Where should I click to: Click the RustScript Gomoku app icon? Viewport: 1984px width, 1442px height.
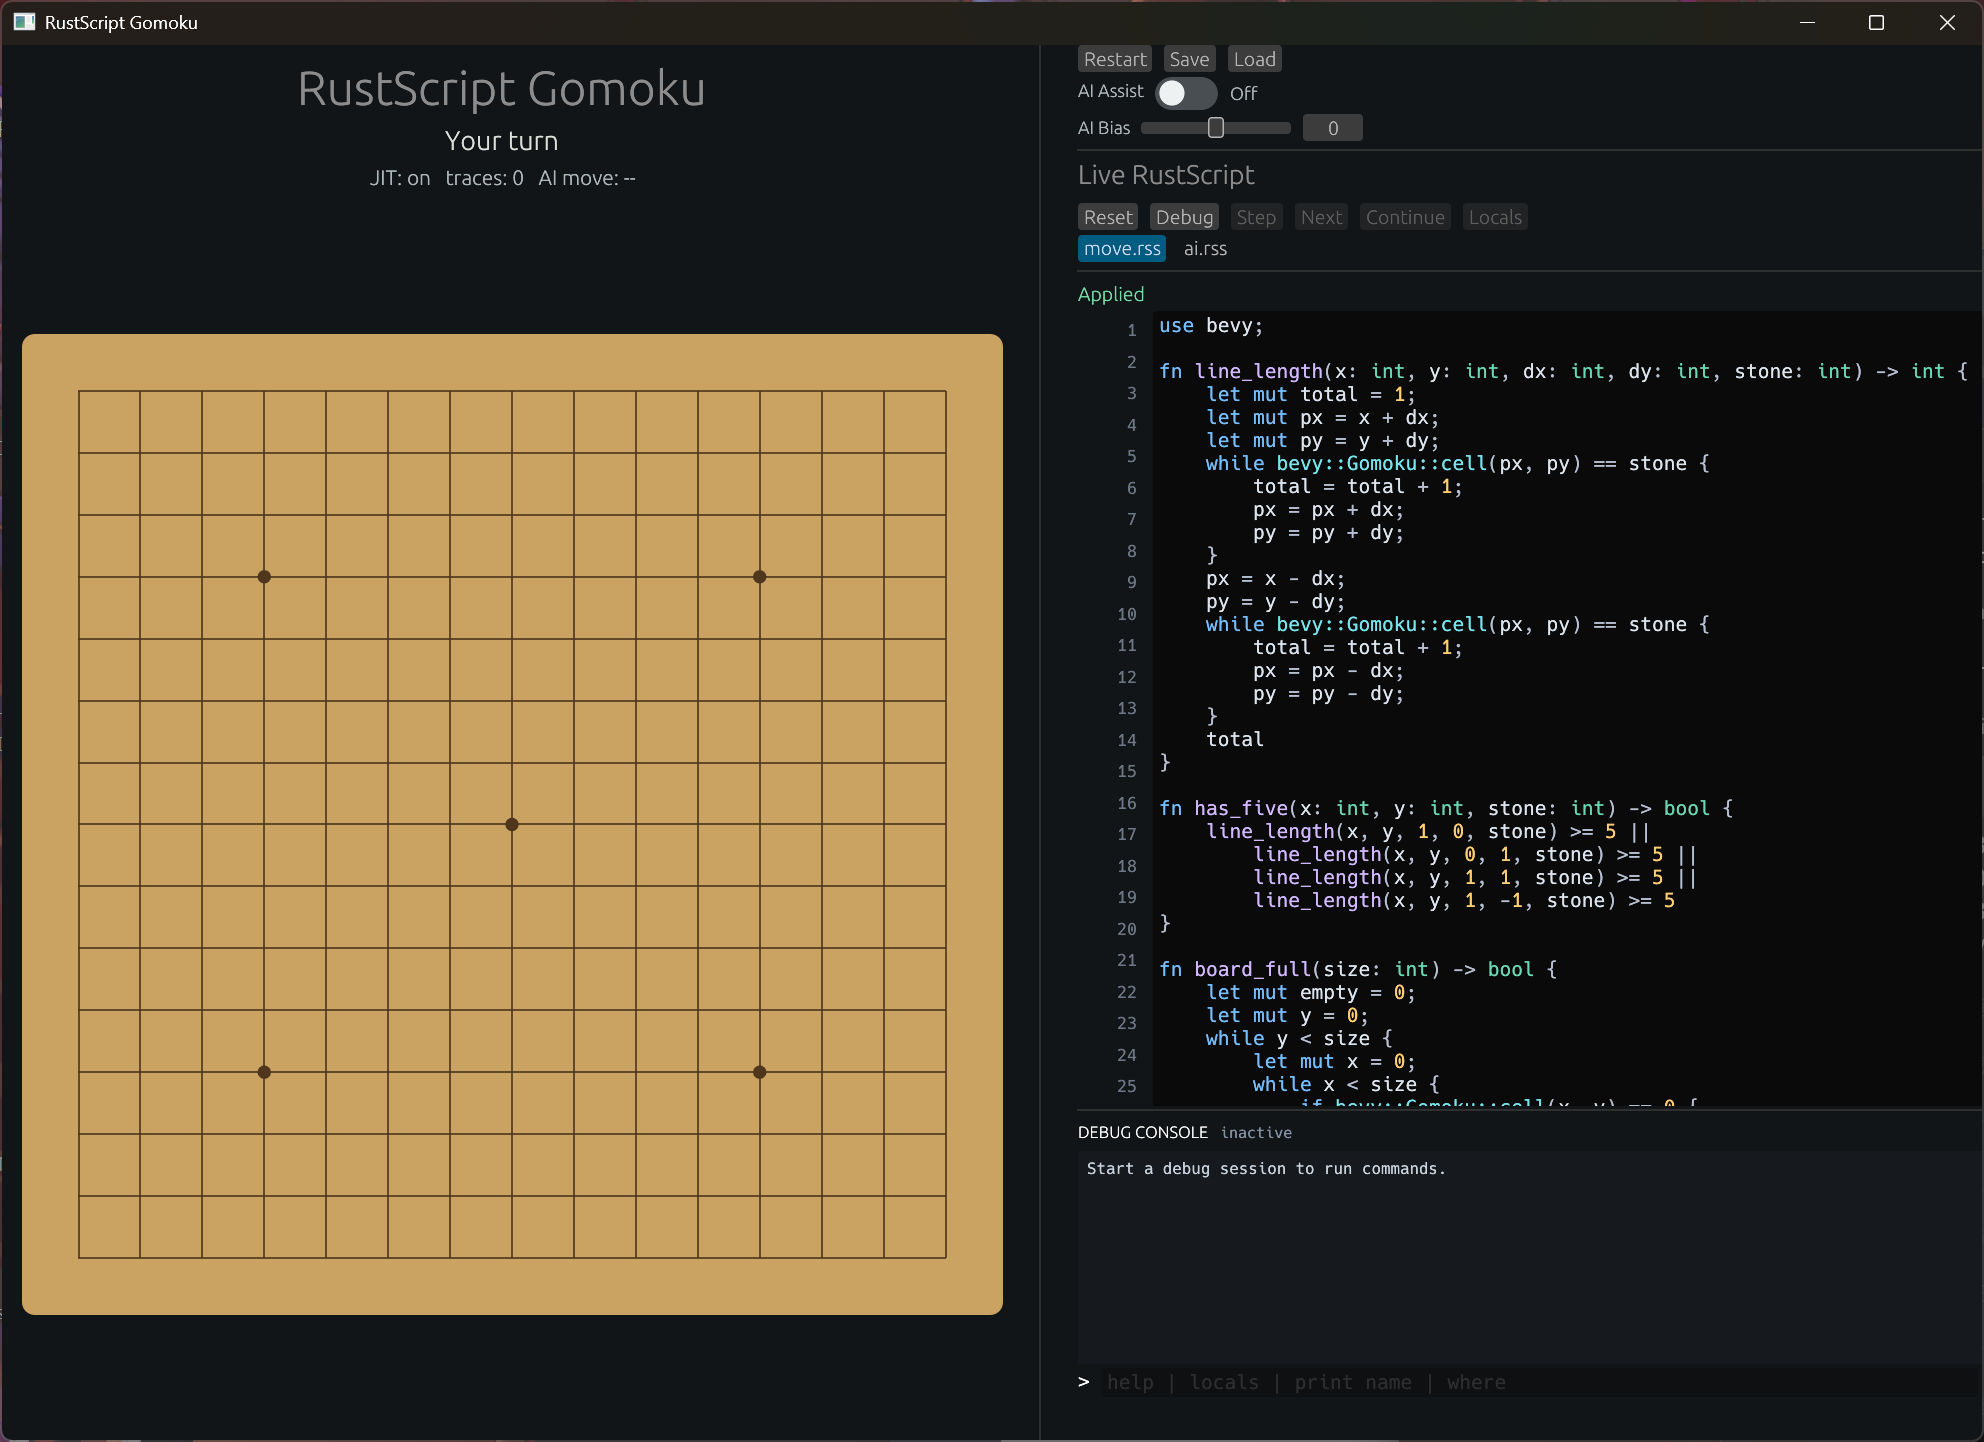pos(24,22)
